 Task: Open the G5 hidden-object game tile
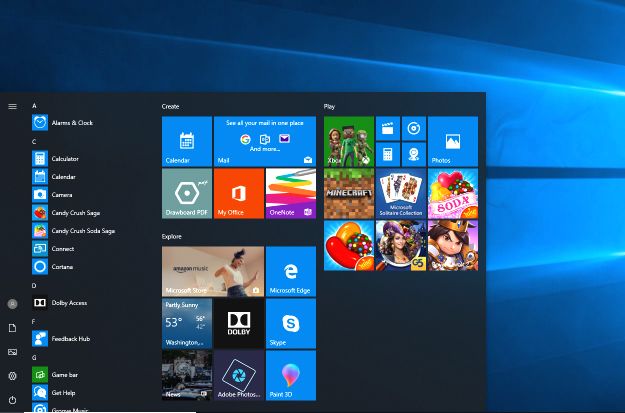pyautogui.click(x=401, y=245)
